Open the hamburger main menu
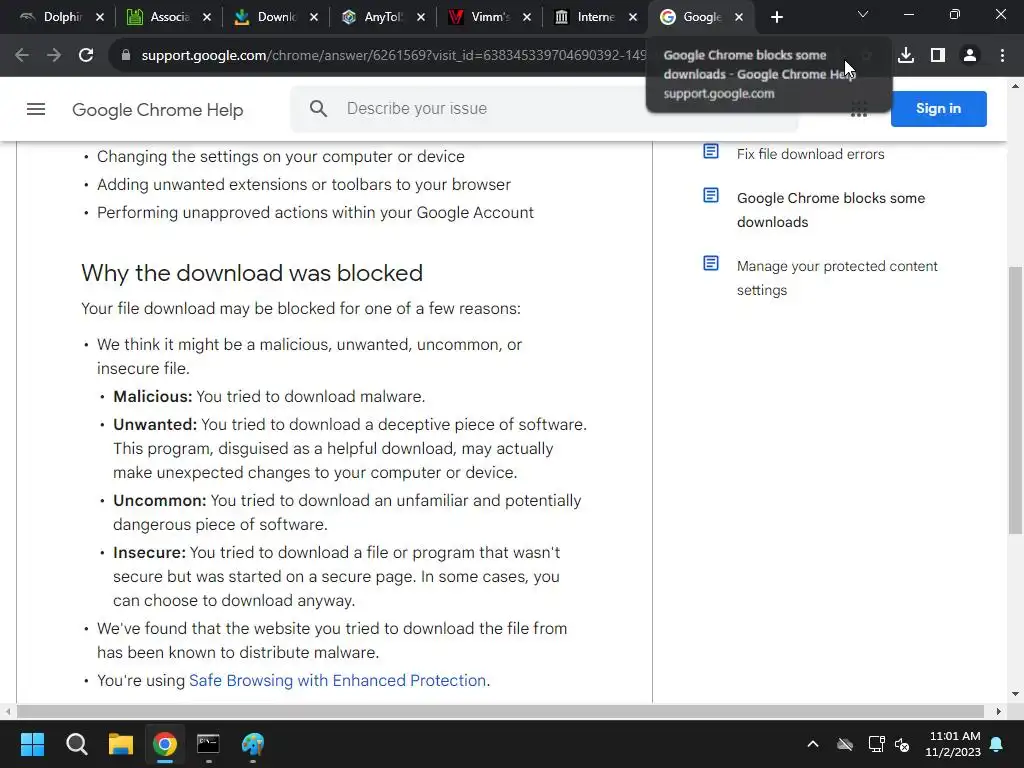 click(x=36, y=109)
